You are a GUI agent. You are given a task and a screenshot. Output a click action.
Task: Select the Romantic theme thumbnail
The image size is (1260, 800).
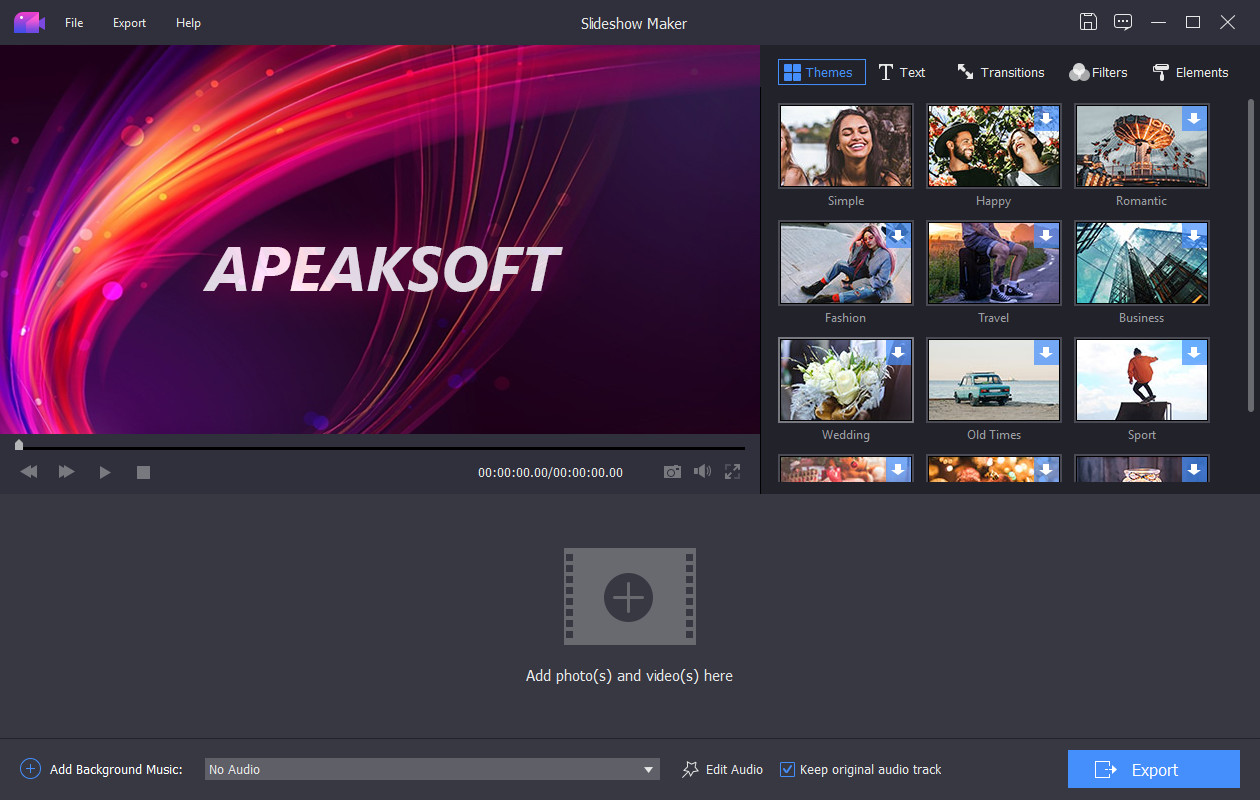(1141, 146)
